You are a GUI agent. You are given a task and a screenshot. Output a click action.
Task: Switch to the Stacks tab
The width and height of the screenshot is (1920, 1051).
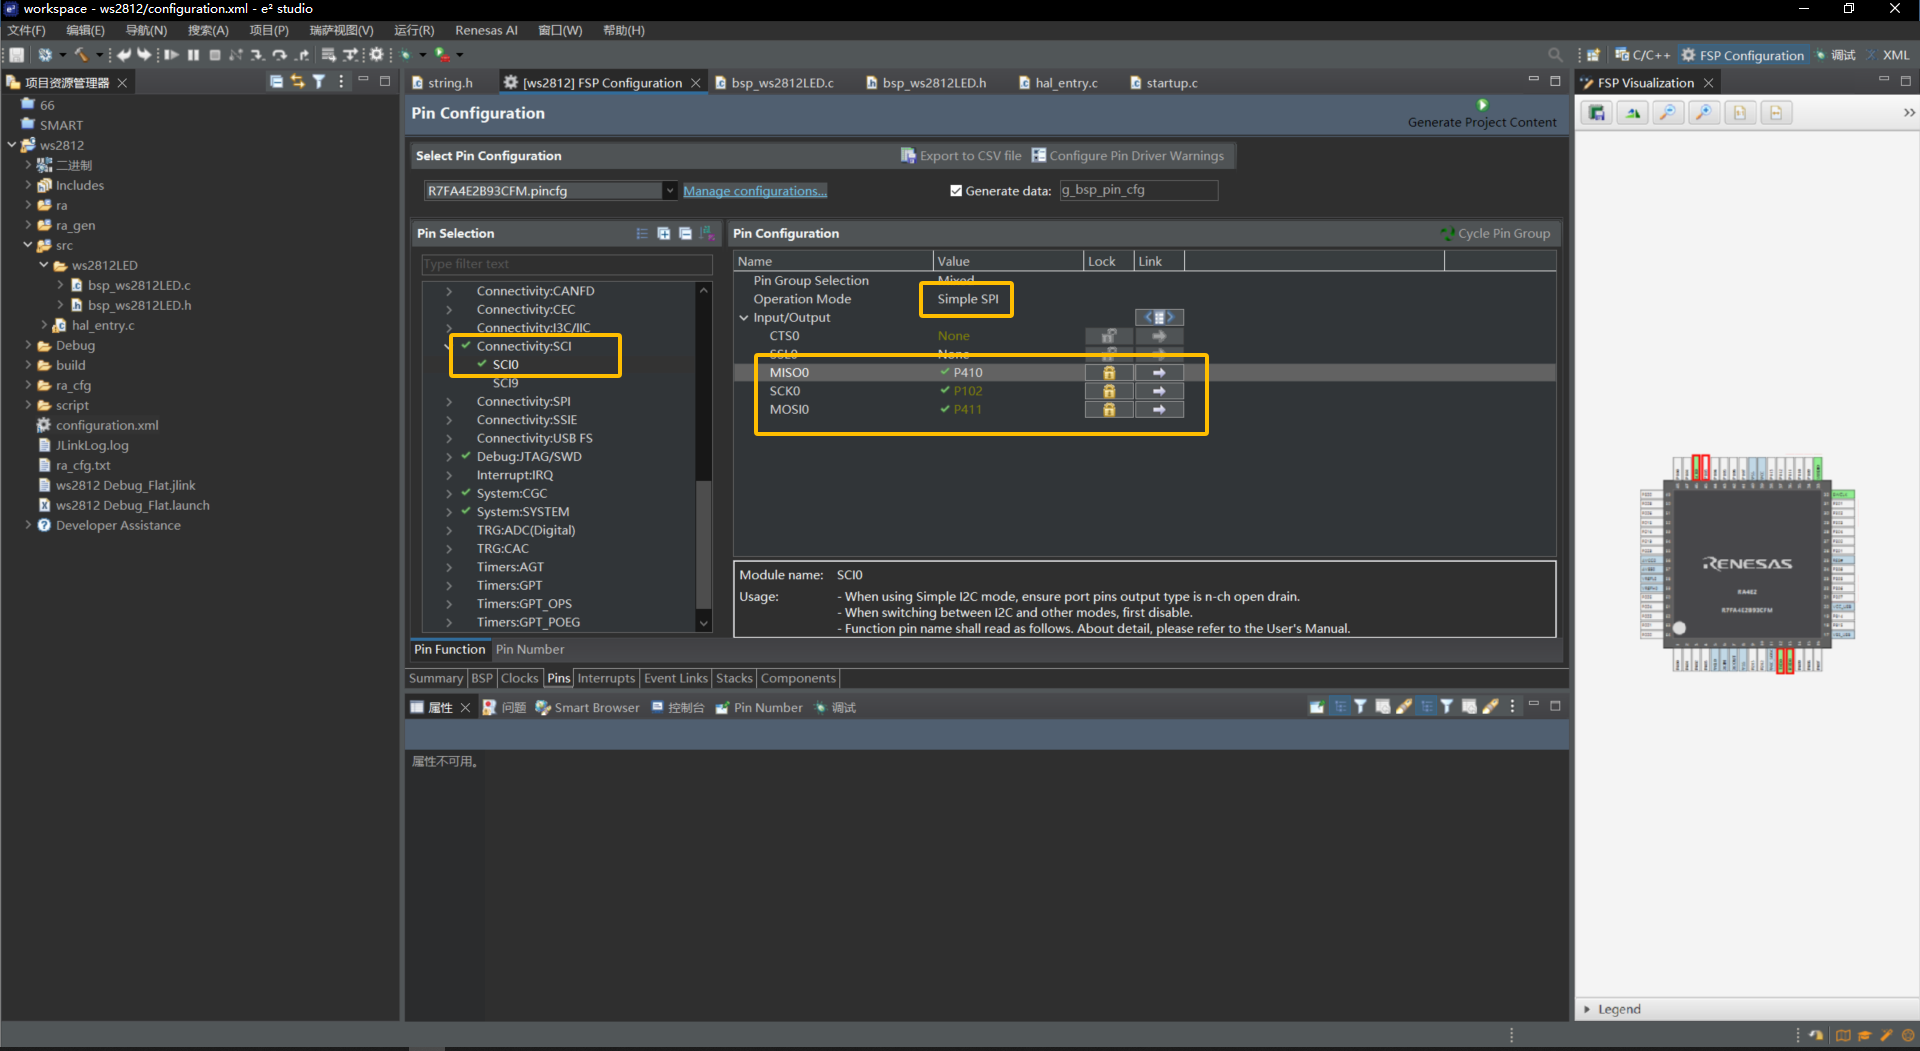(734, 678)
